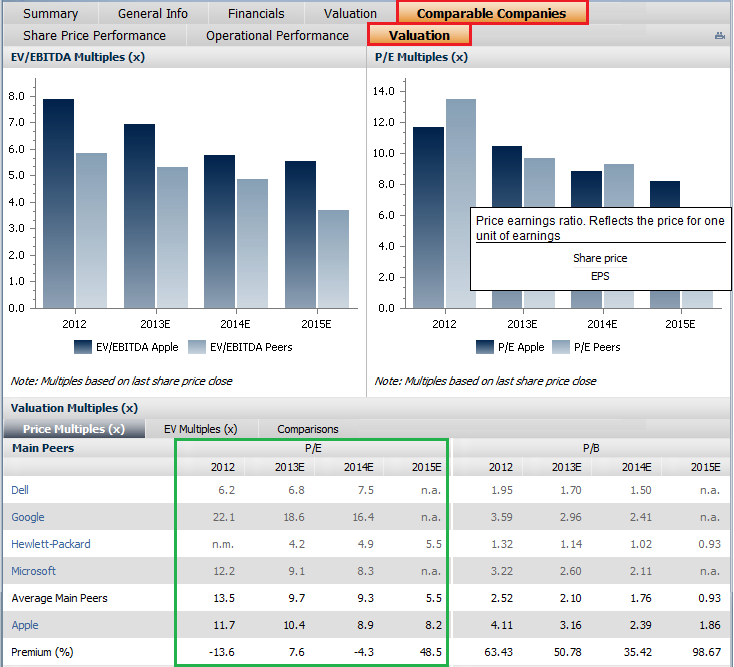The height and width of the screenshot is (667, 734).
Task: Open the Google peer link
Action: pos(28,517)
